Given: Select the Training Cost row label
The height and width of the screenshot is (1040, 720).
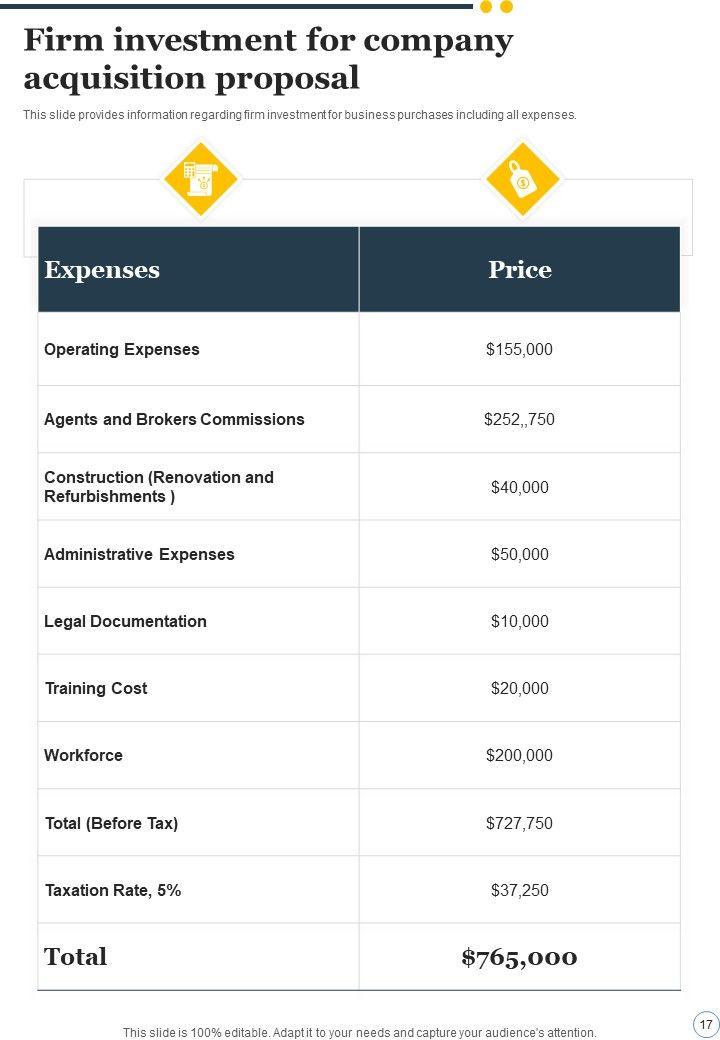Looking at the screenshot, I should 96,688.
